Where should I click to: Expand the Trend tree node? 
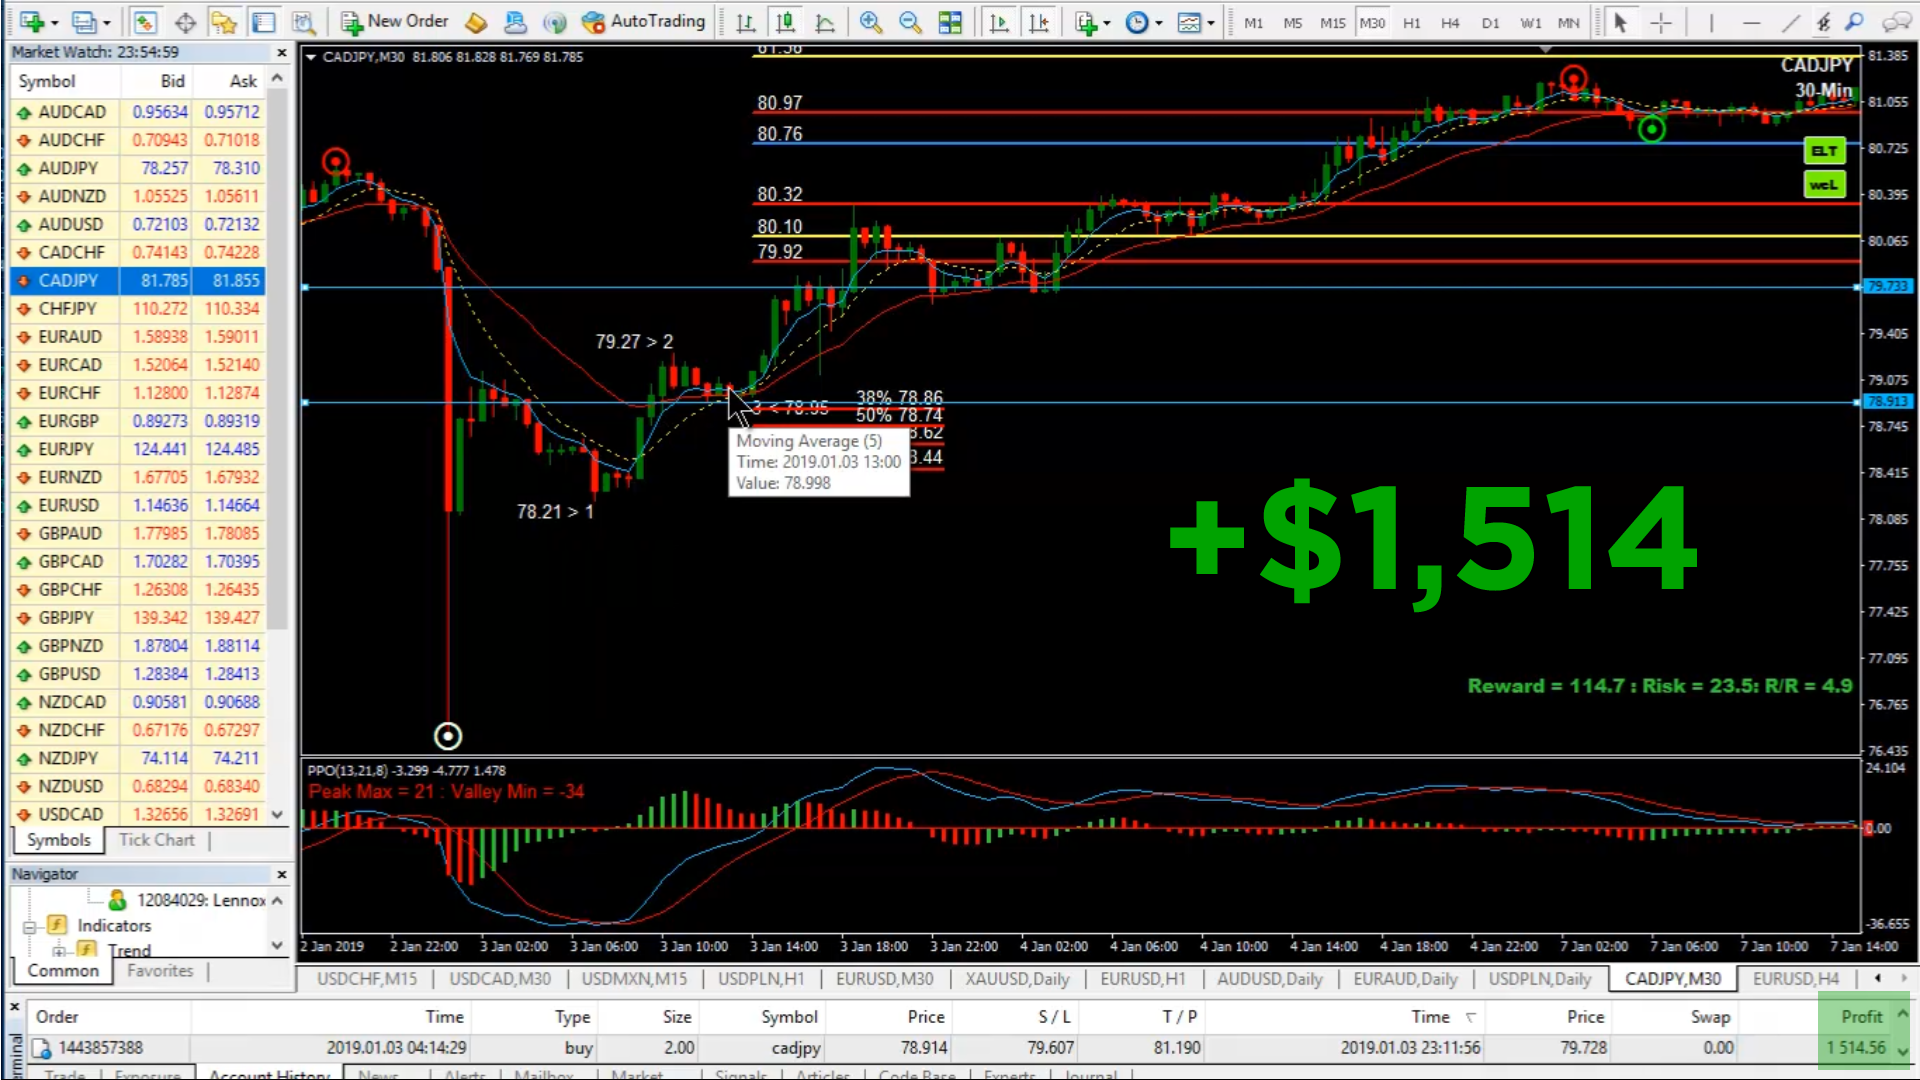[59, 950]
